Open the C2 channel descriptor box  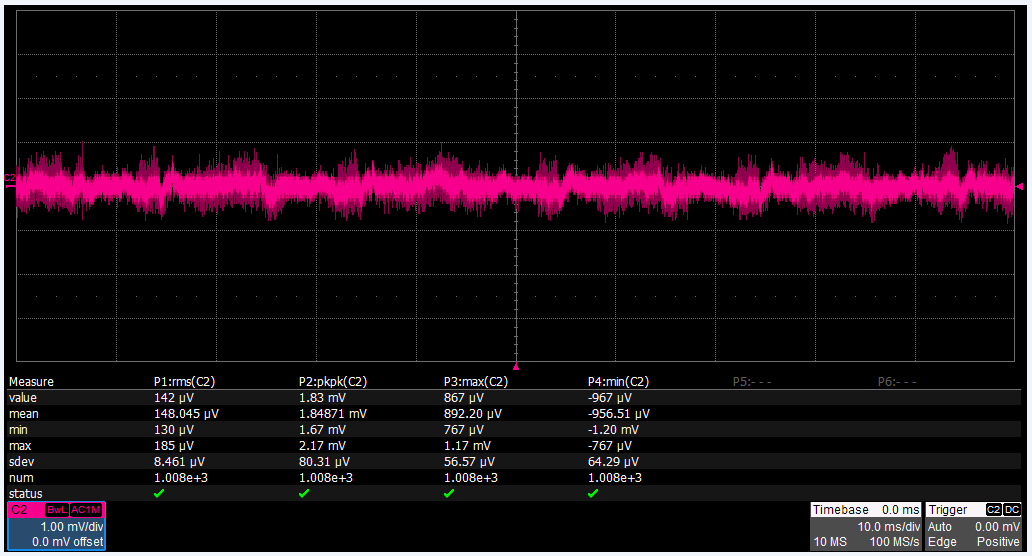[56, 526]
